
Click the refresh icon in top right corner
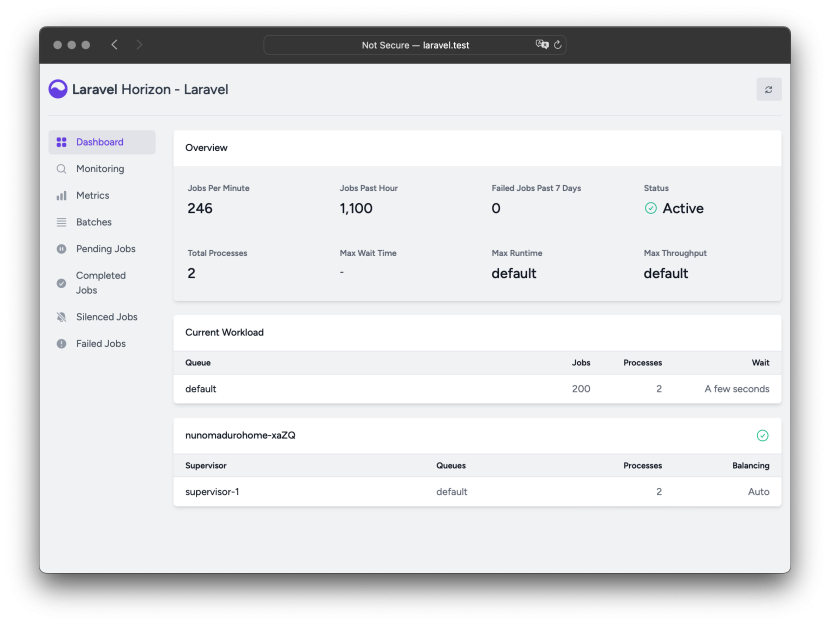[x=768, y=89]
